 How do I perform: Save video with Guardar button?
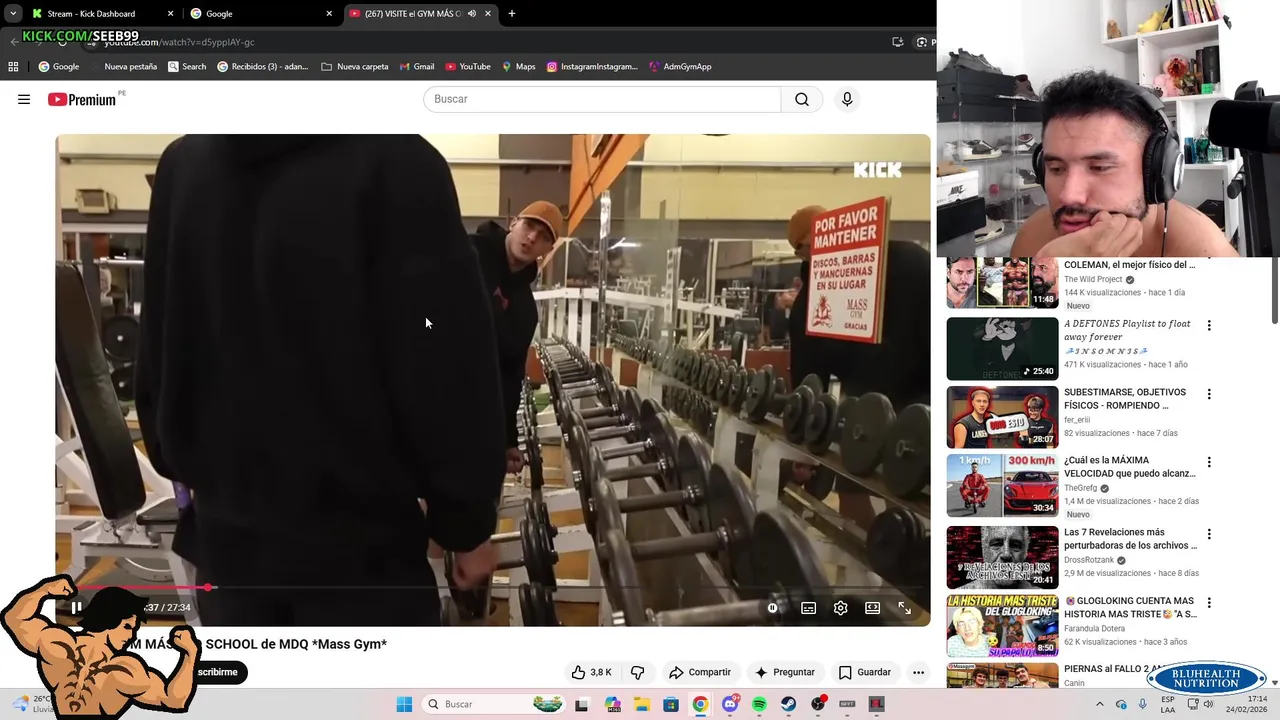[x=865, y=672]
